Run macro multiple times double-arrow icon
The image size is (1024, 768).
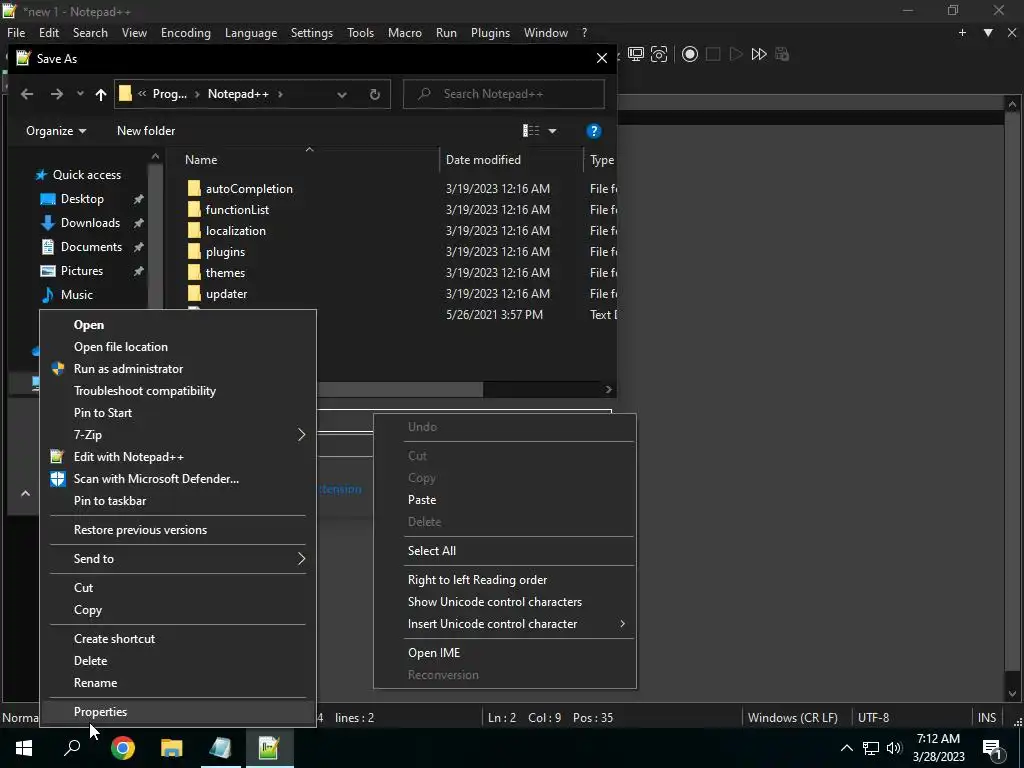point(759,54)
